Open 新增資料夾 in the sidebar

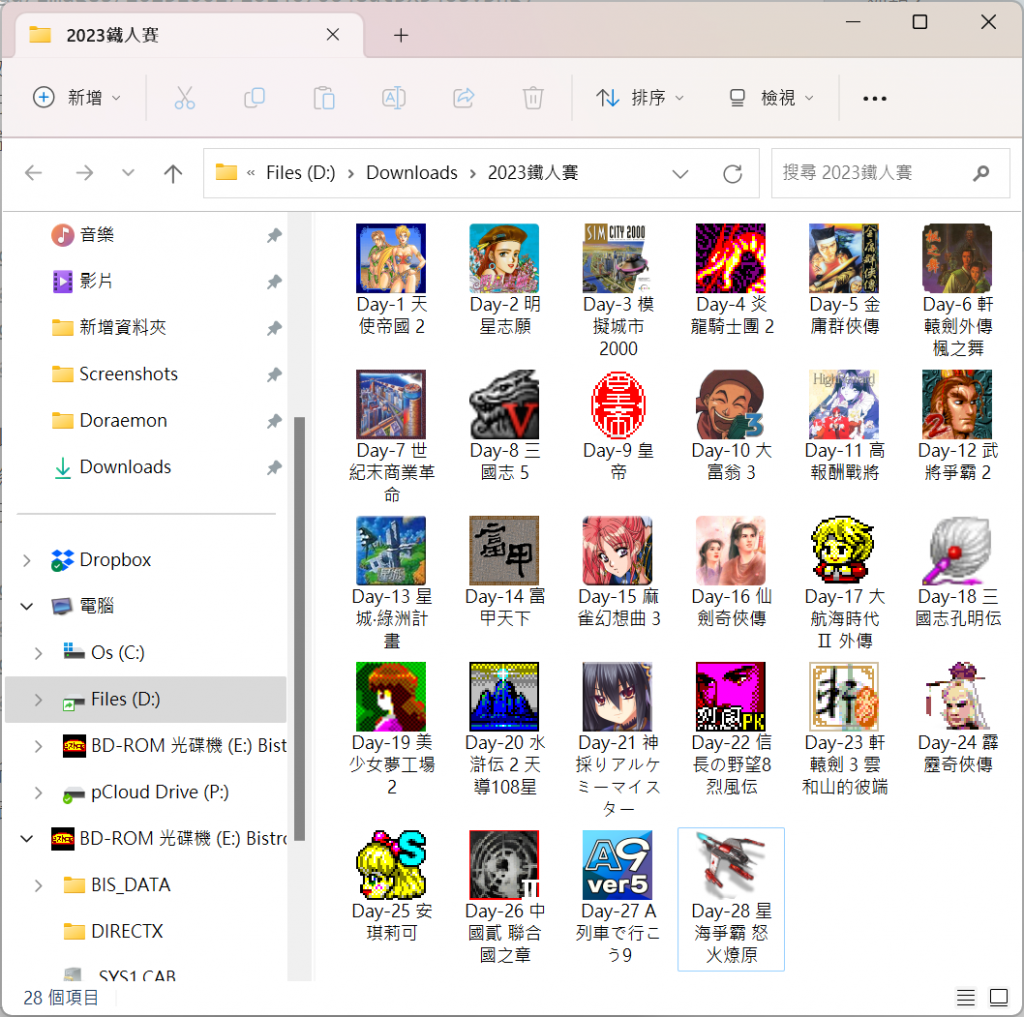(122, 327)
